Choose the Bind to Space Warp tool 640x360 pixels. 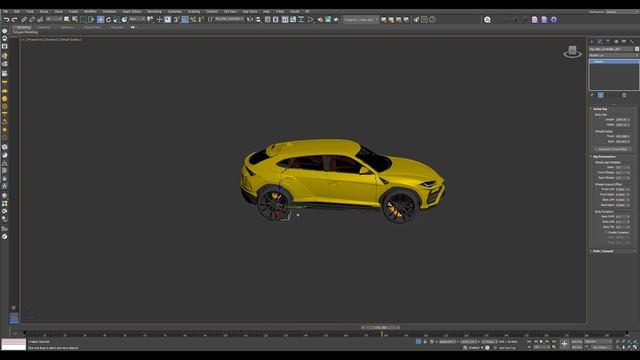(40, 20)
